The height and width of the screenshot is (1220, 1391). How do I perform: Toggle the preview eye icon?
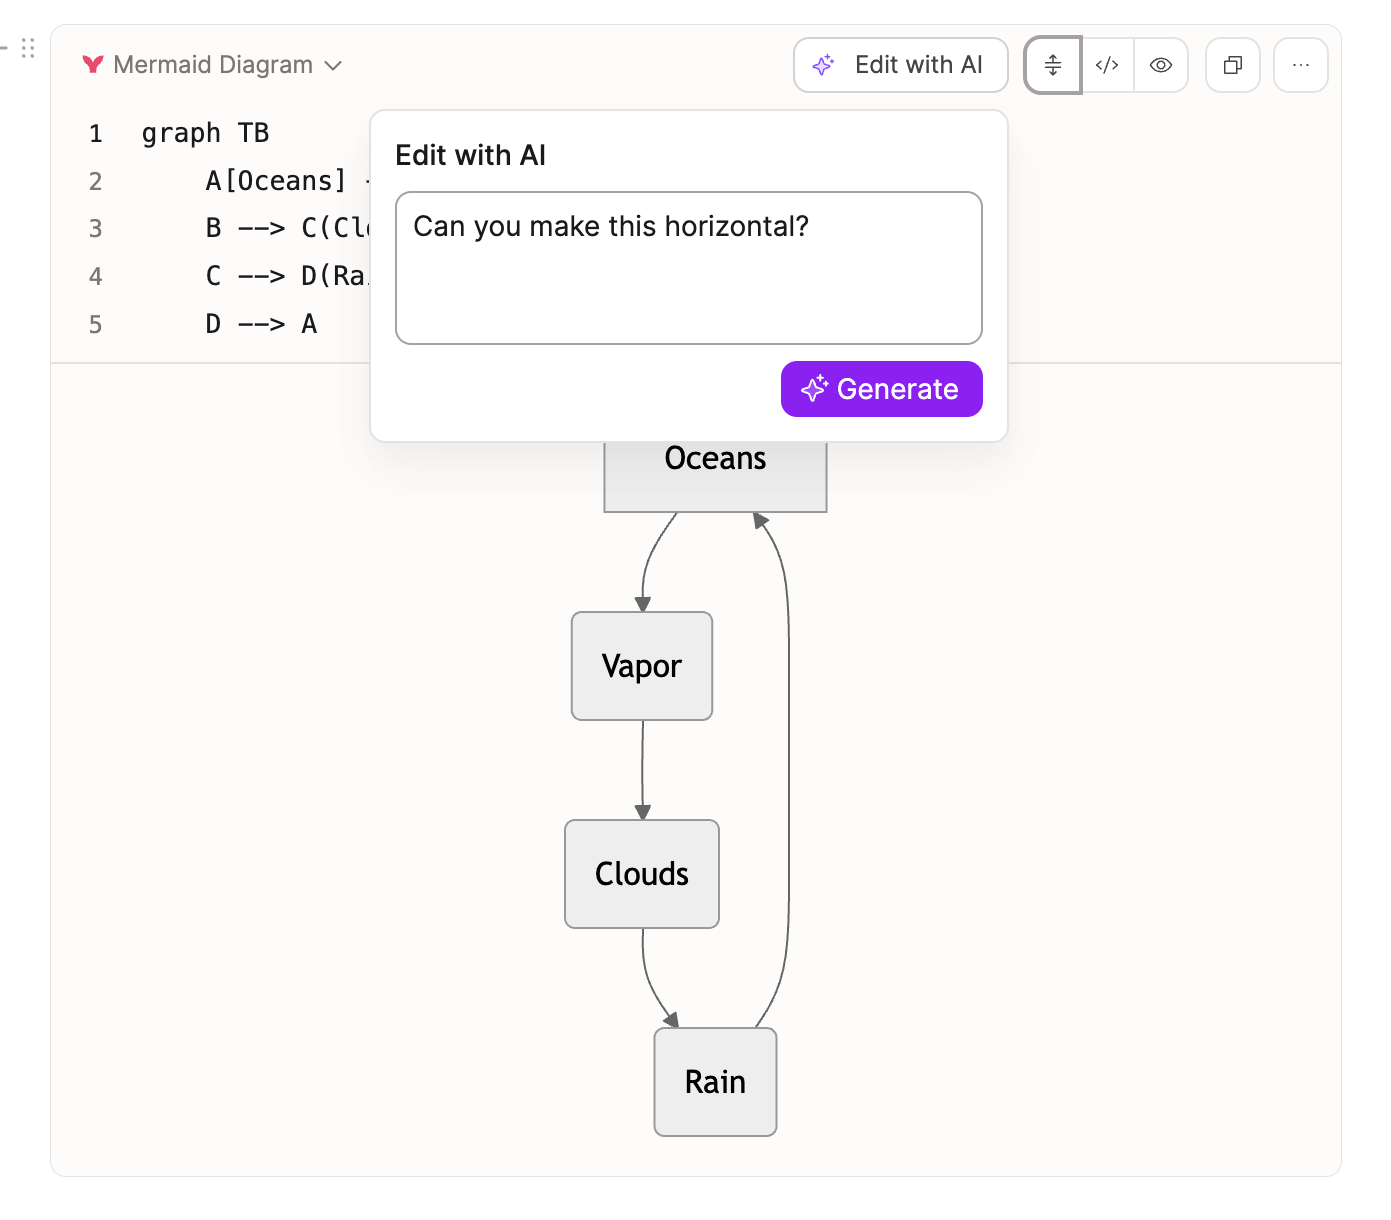coord(1161,66)
